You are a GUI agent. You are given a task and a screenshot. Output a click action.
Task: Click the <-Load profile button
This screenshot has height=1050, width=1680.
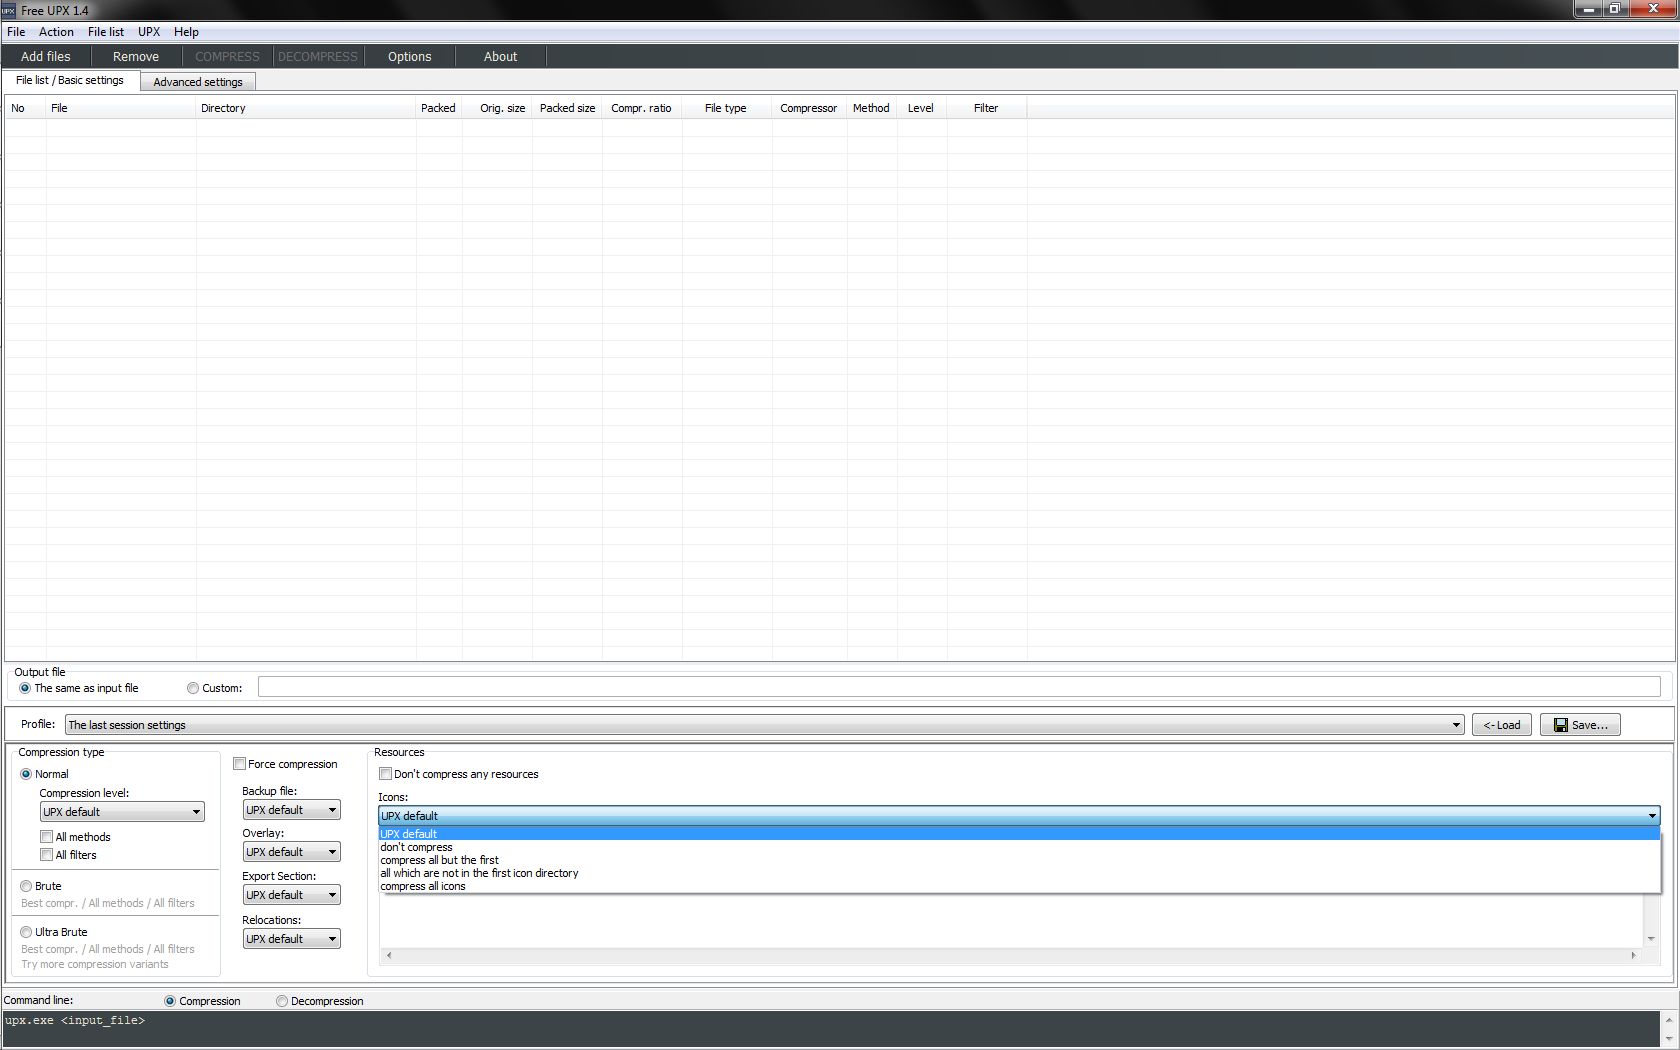coord(1502,725)
